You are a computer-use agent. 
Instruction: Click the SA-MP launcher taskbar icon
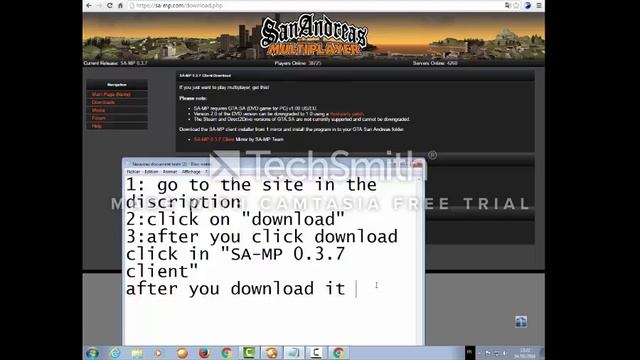coord(271,353)
